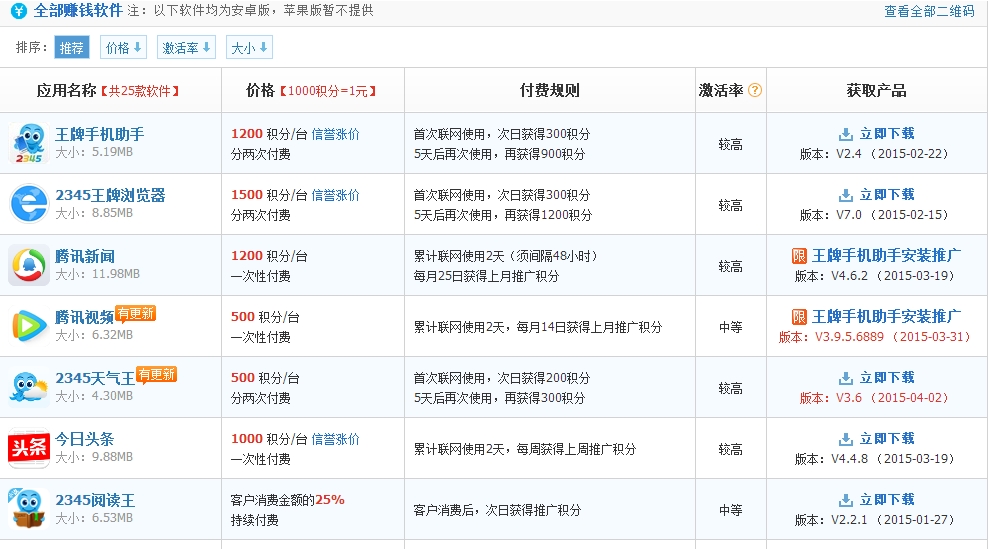
Task: Click the 2345天气王 weather icon
Action: [29, 387]
